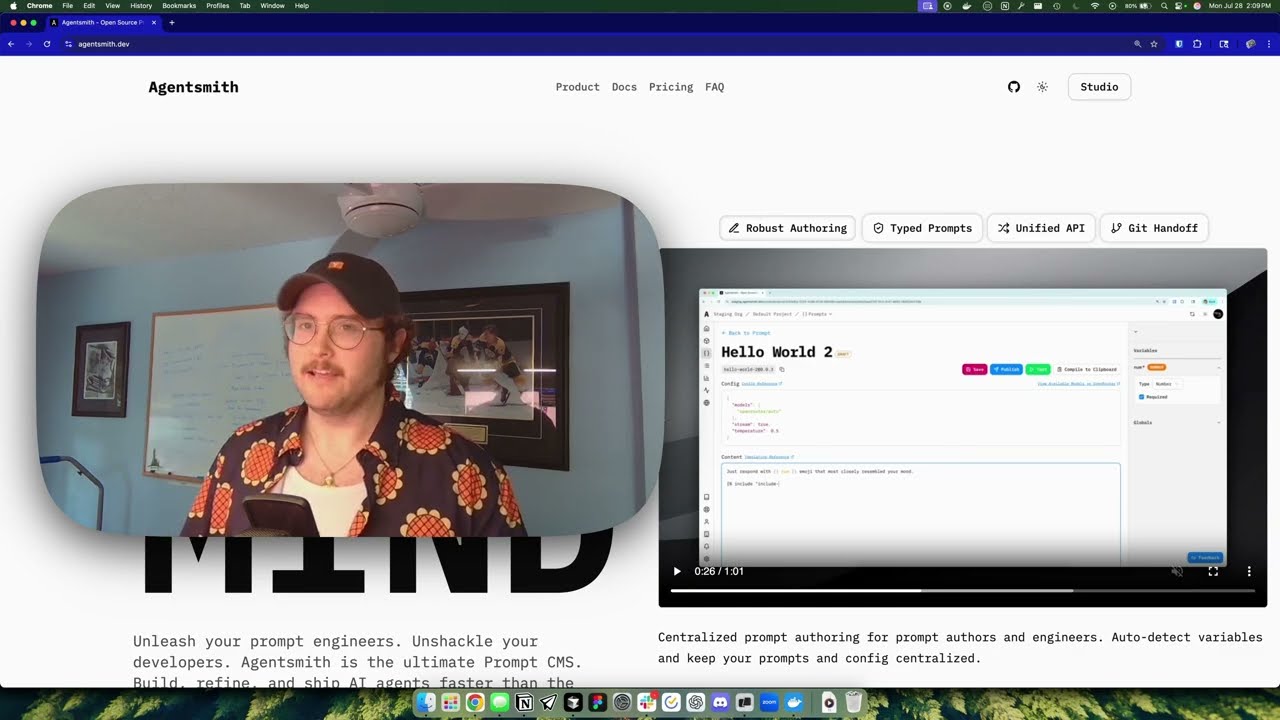The height and width of the screenshot is (720, 1280).
Task: Reload the page with refresh icon
Action: pyautogui.click(x=46, y=44)
